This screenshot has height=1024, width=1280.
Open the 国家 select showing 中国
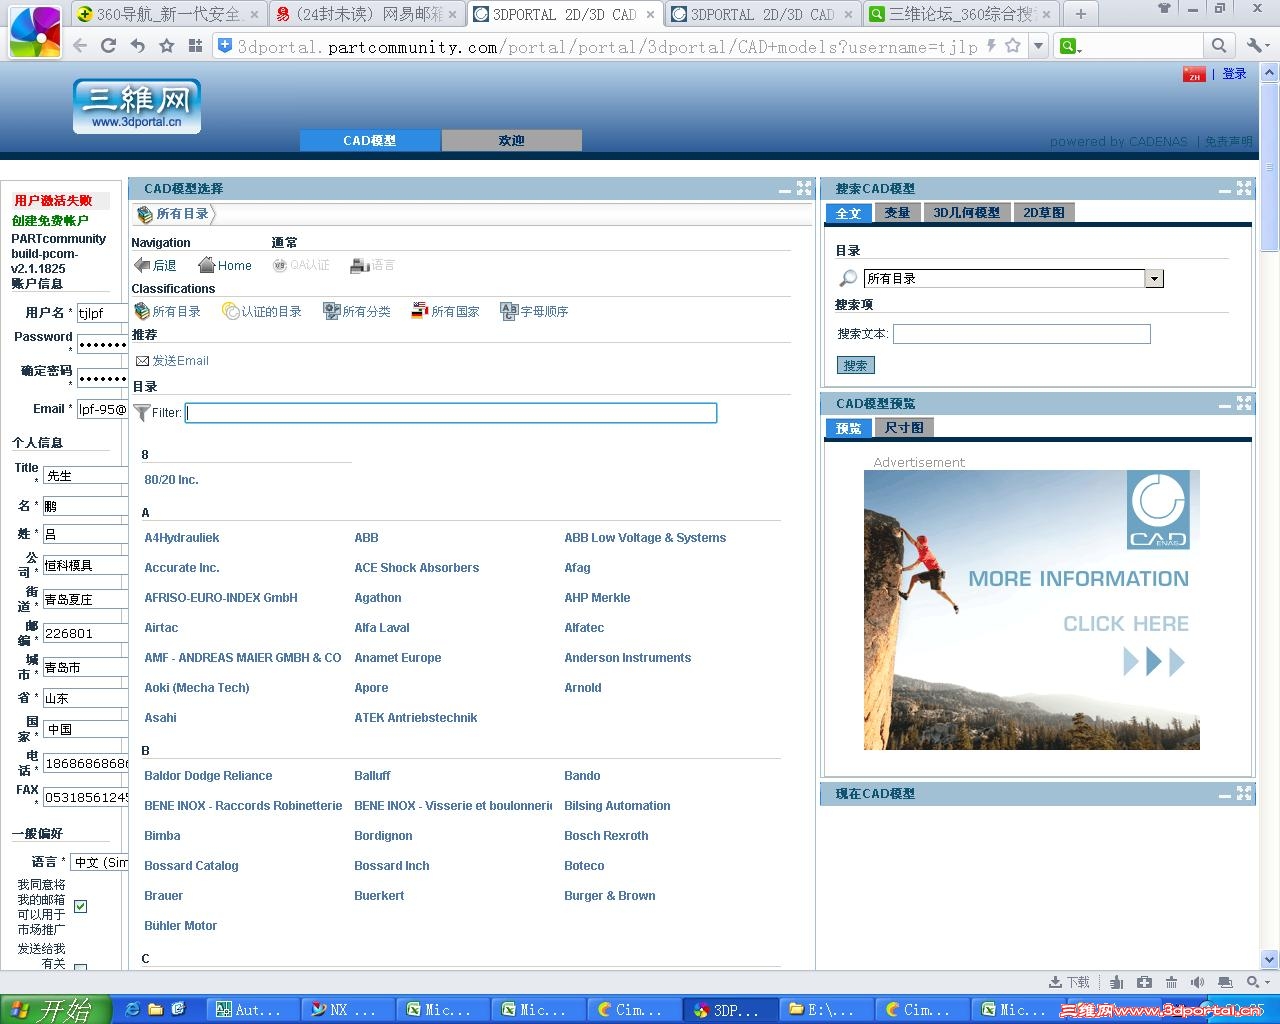pyautogui.click(x=86, y=729)
